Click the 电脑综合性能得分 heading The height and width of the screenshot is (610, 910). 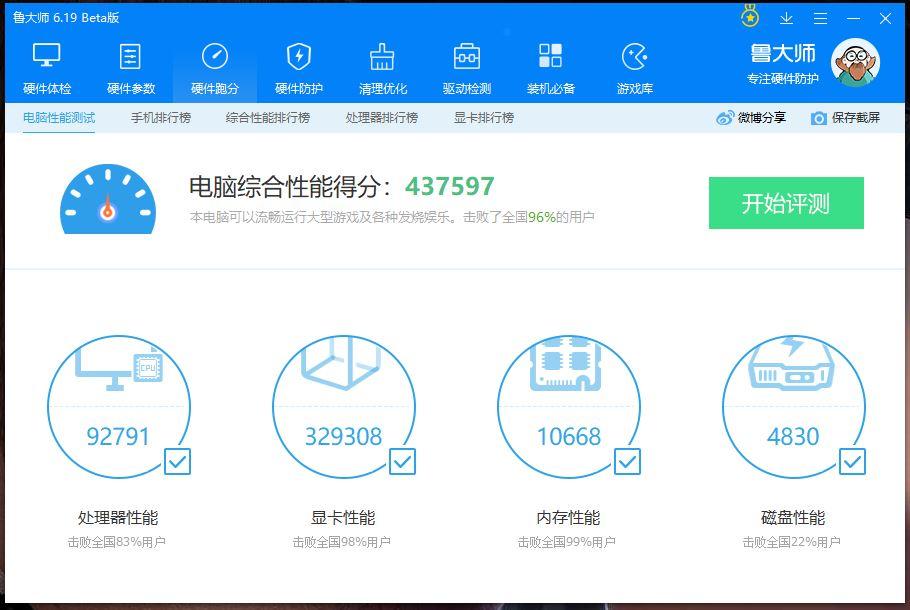[290, 187]
